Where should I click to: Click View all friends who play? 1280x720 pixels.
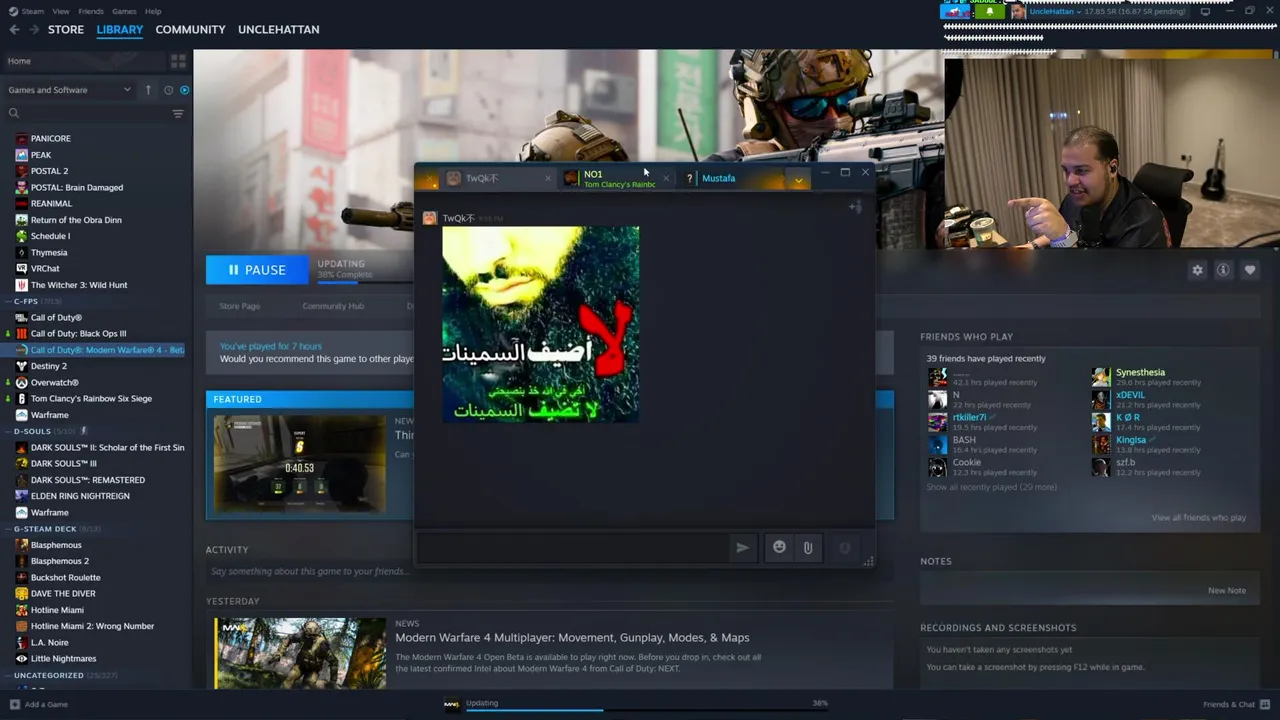[1199, 518]
